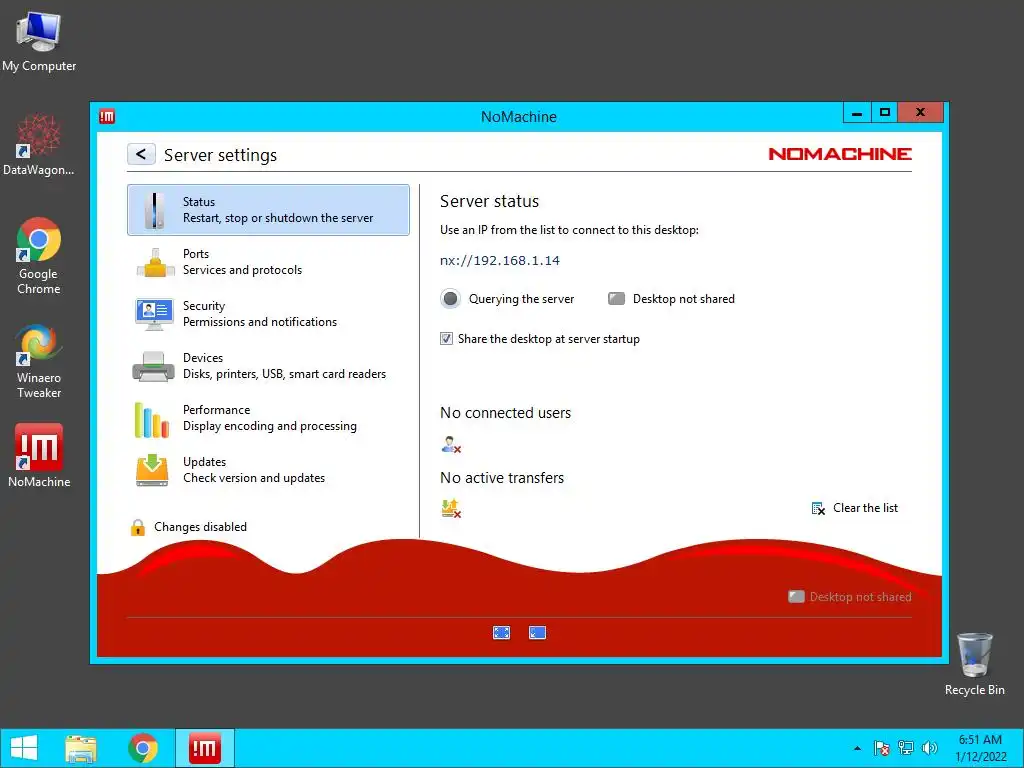Open the Devices printer icon
This screenshot has width=1024, height=768.
[153, 366]
